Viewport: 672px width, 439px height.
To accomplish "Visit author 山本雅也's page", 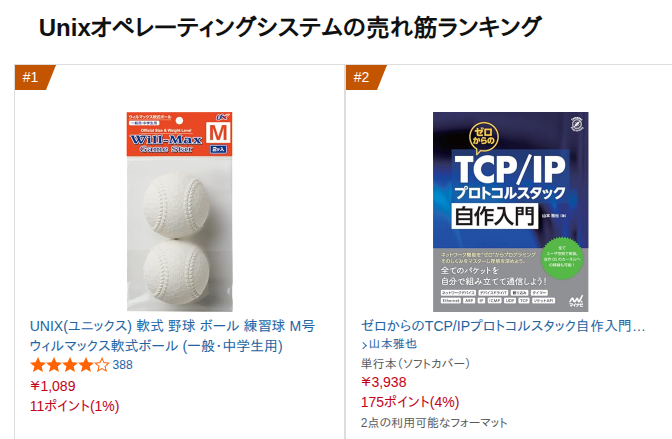I will tap(393, 344).
